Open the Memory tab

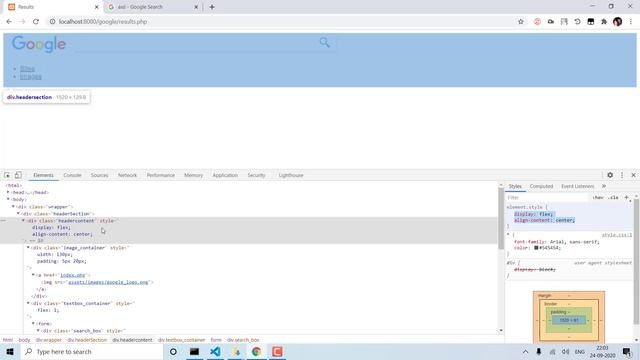[x=193, y=175]
